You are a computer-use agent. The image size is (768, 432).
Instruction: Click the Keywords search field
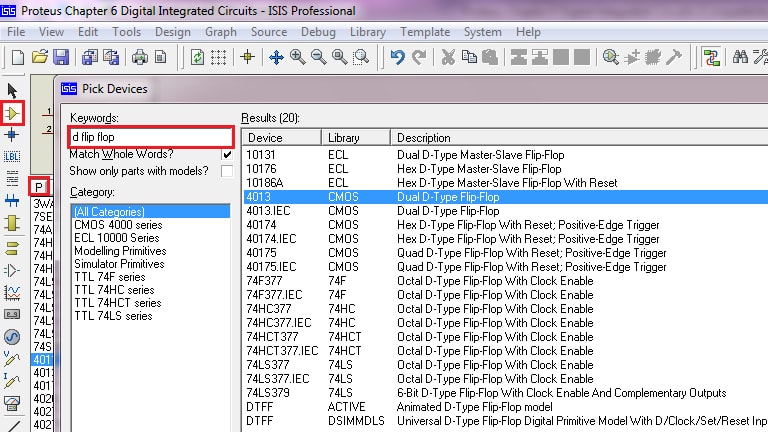tap(150, 136)
